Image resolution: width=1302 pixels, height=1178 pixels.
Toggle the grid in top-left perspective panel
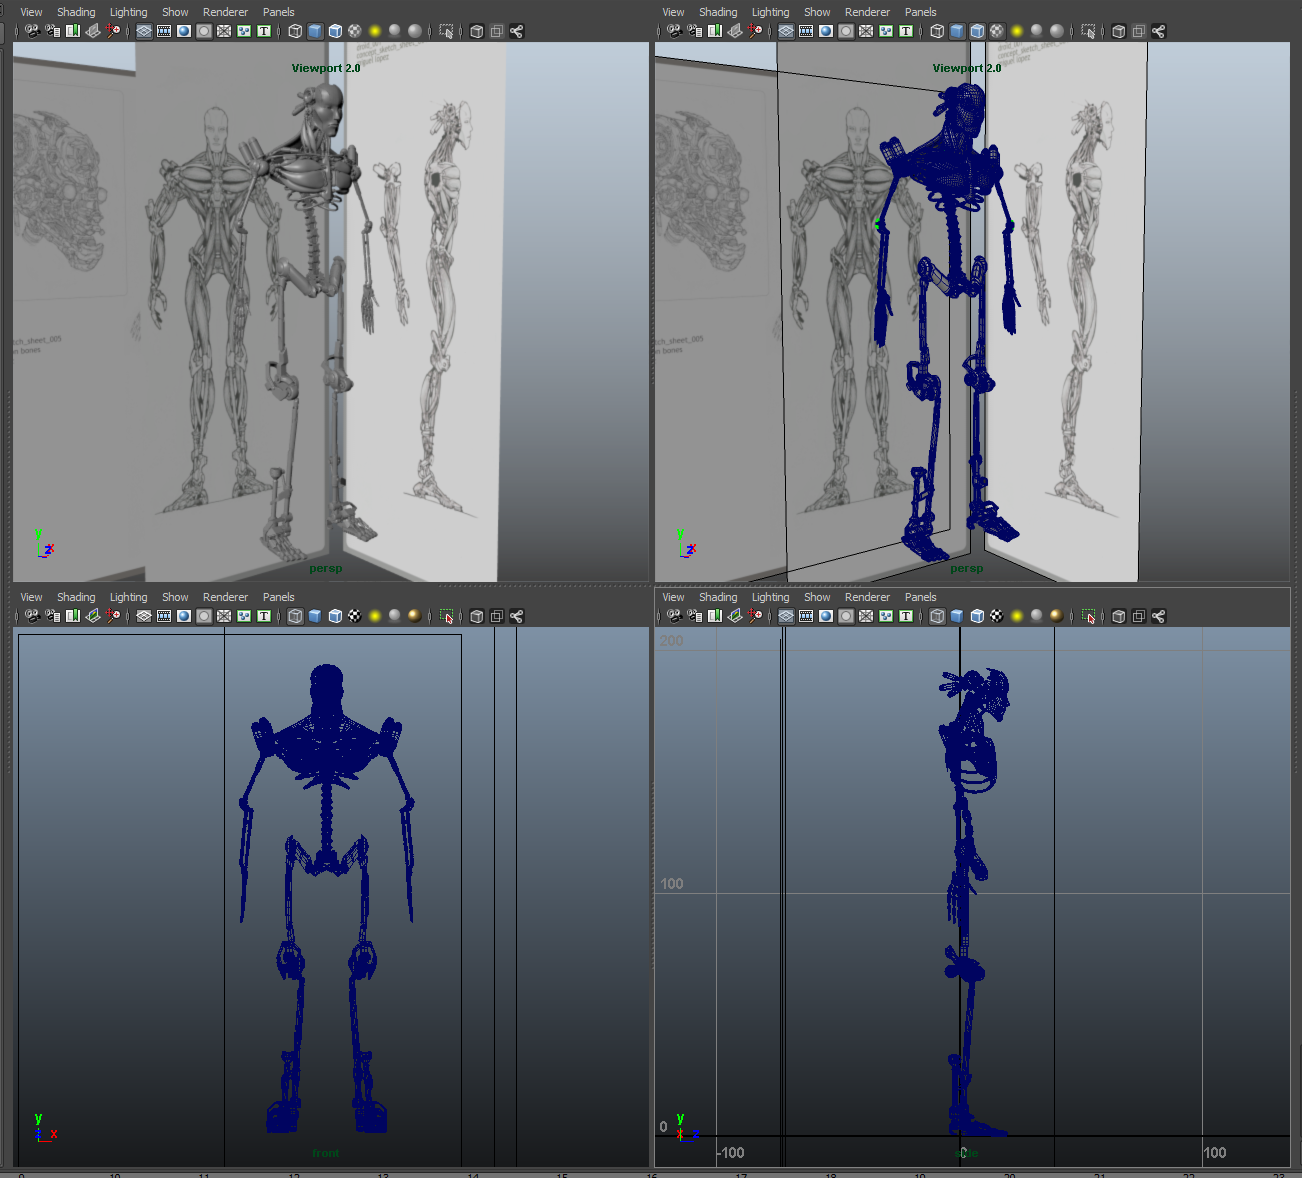pos(144,31)
